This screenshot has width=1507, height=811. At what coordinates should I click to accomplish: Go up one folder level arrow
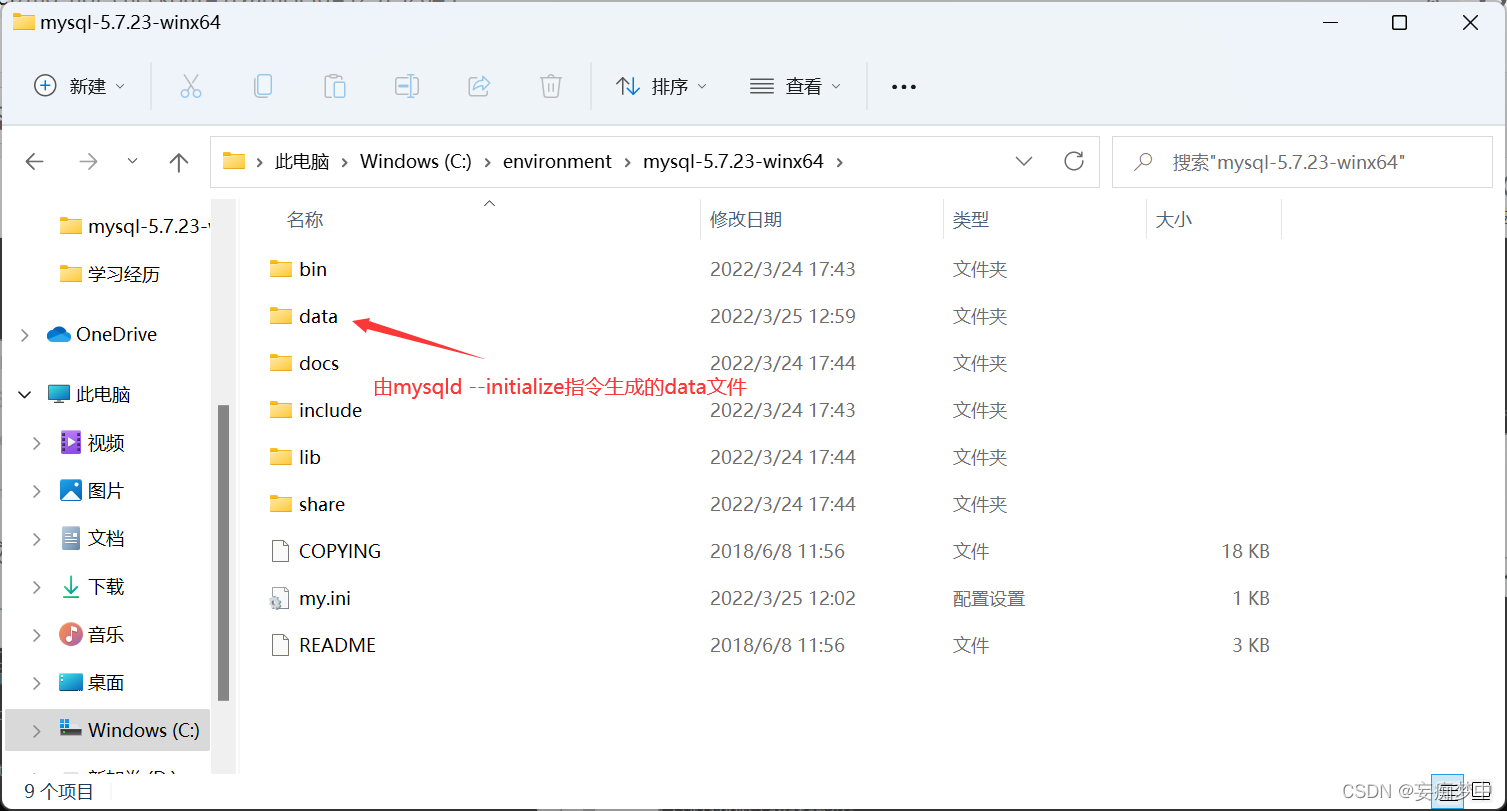pyautogui.click(x=179, y=162)
